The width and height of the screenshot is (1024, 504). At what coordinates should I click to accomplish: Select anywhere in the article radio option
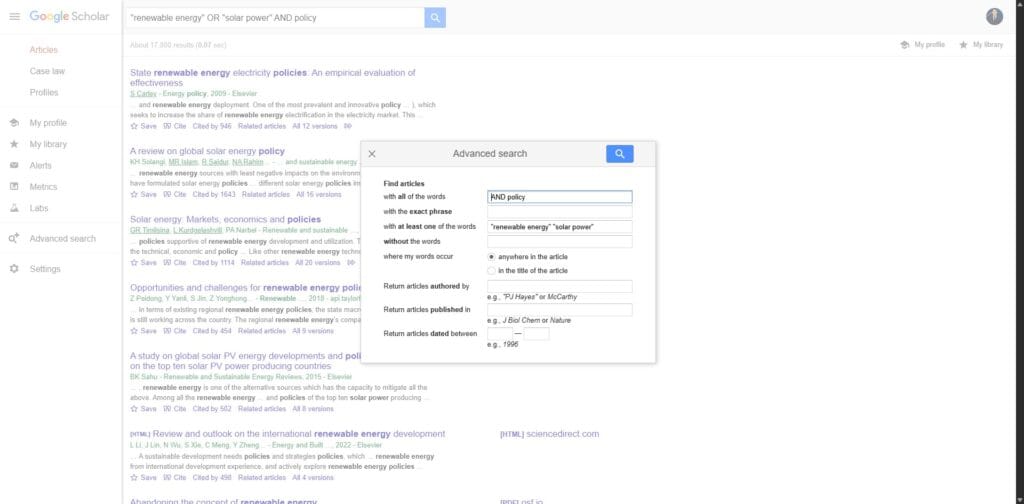tap(491, 257)
